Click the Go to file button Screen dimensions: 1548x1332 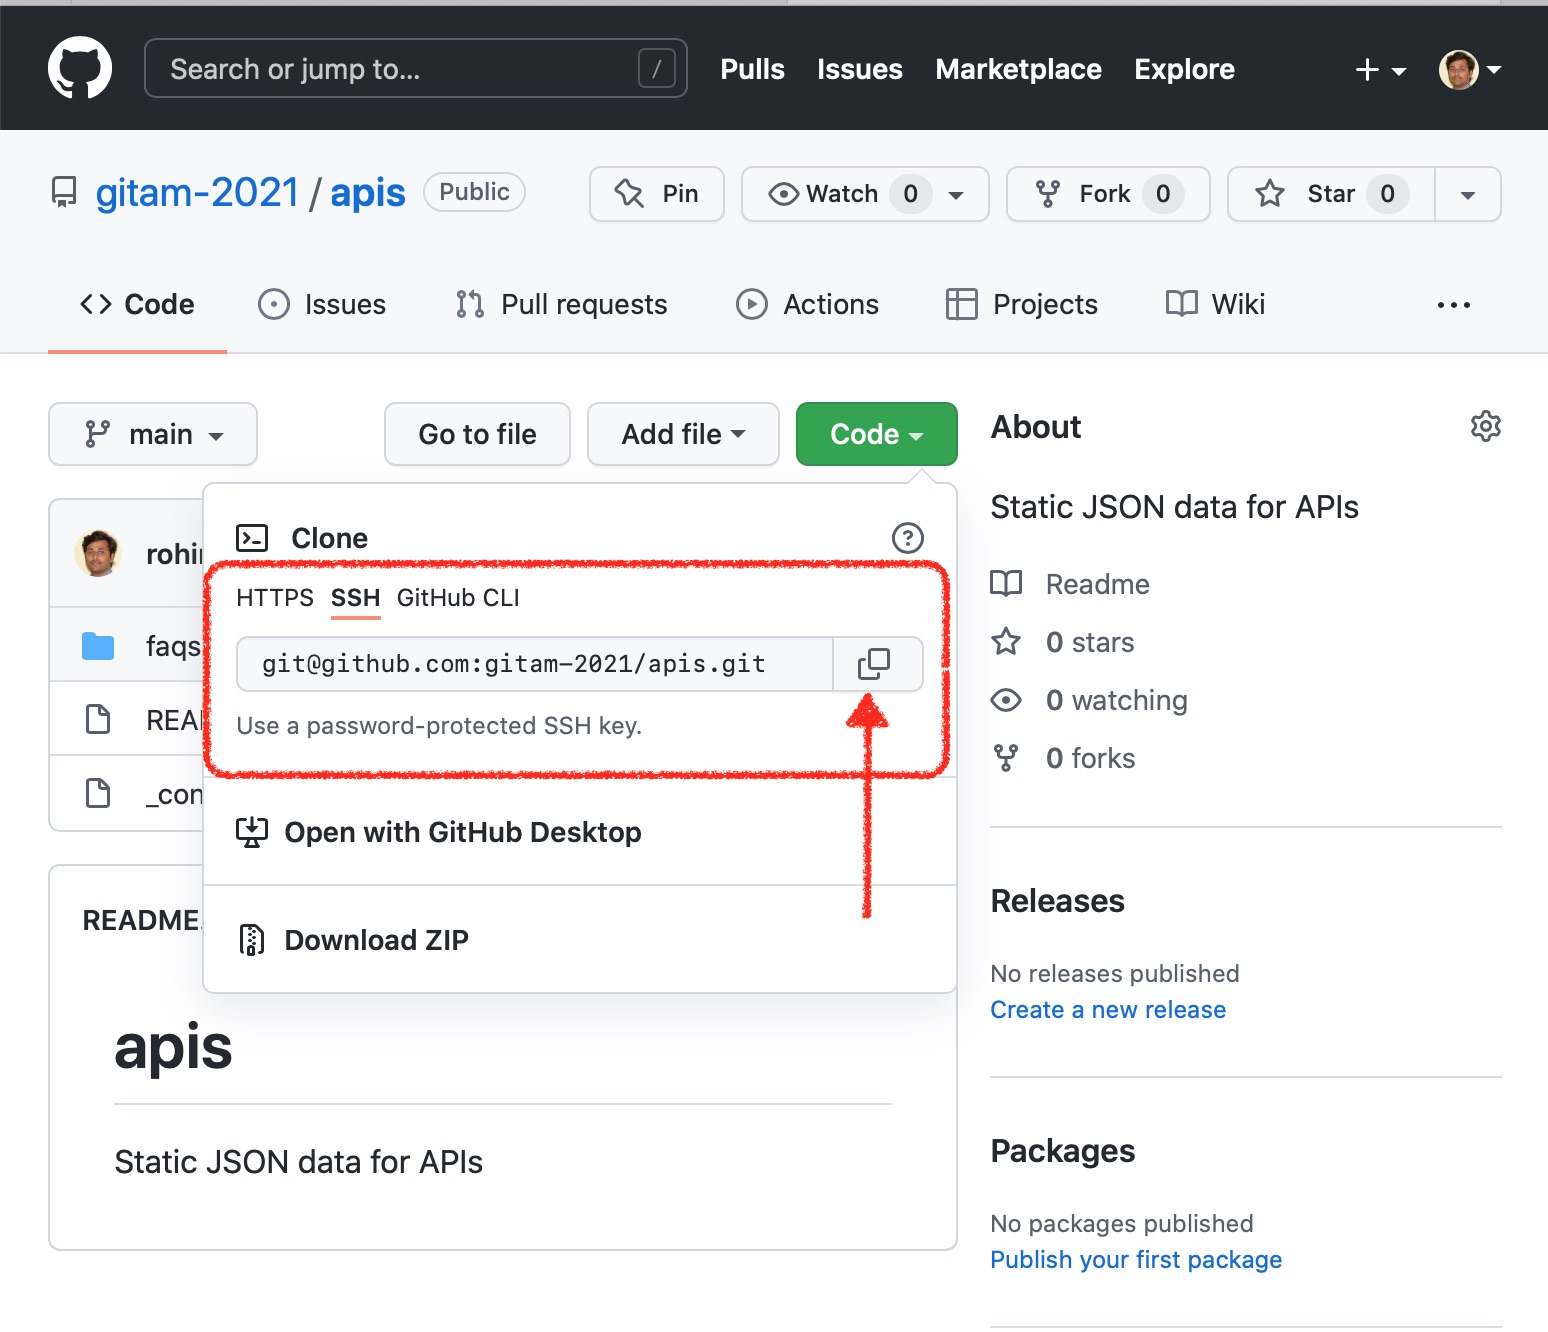point(477,434)
